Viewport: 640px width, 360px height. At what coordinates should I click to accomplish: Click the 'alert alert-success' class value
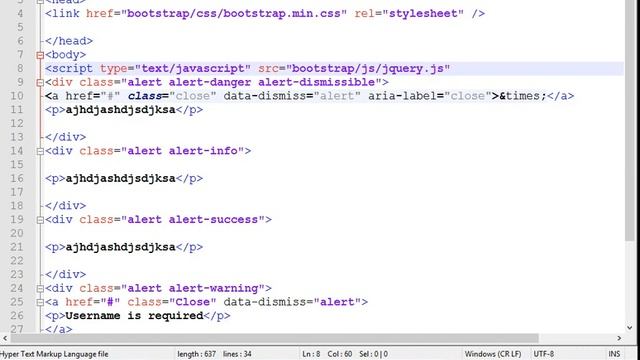tap(193, 219)
